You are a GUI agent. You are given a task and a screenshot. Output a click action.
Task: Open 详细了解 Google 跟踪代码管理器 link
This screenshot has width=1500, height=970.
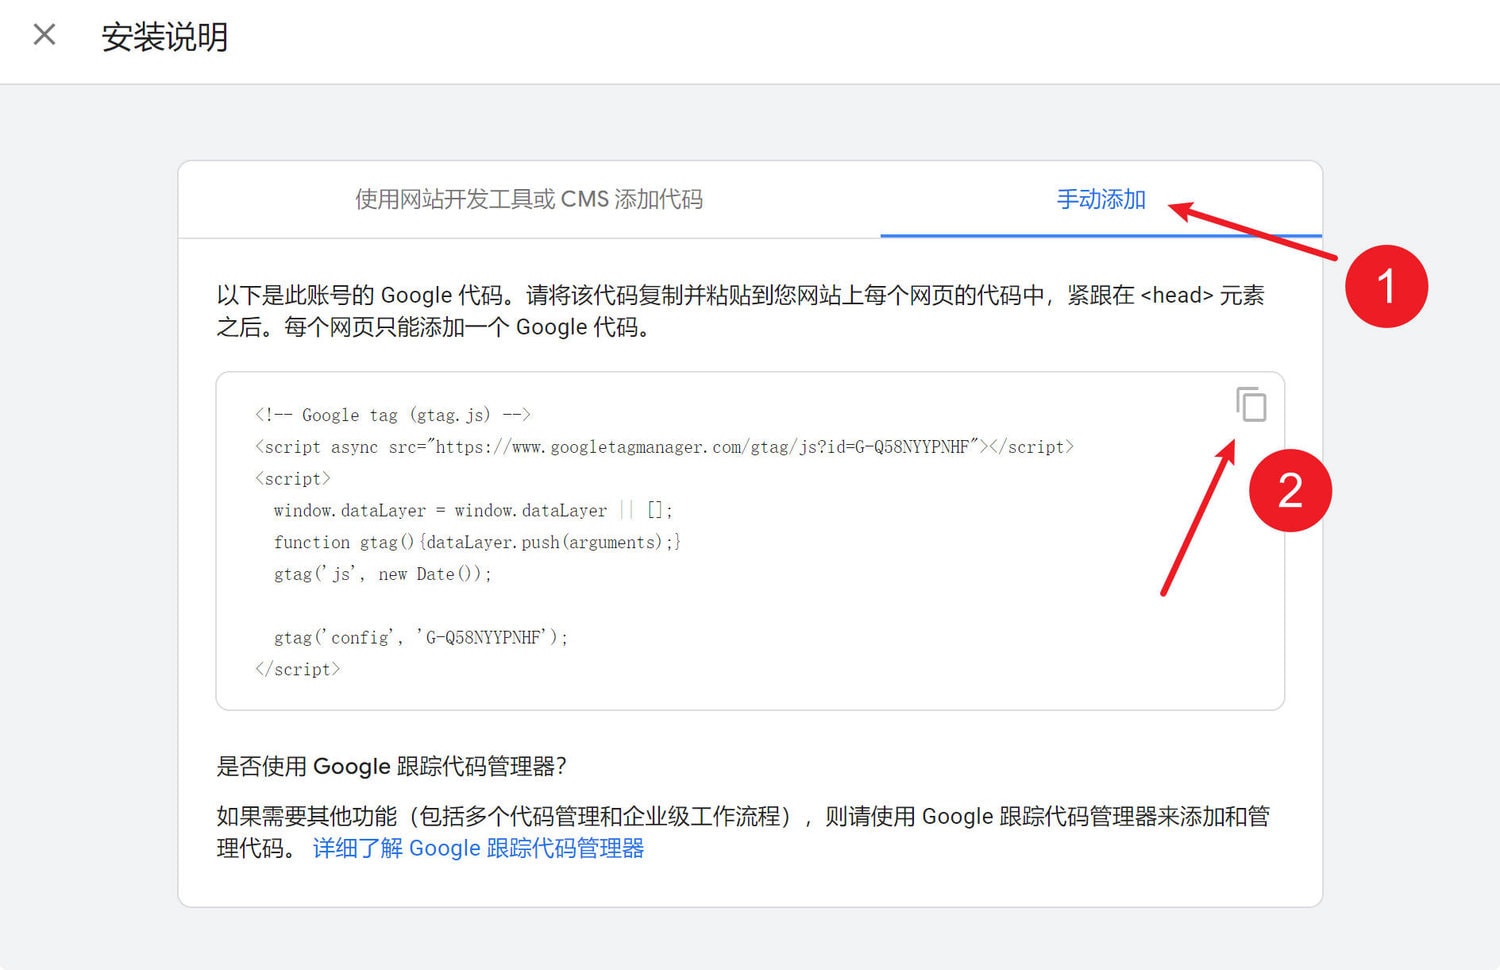pos(478,848)
